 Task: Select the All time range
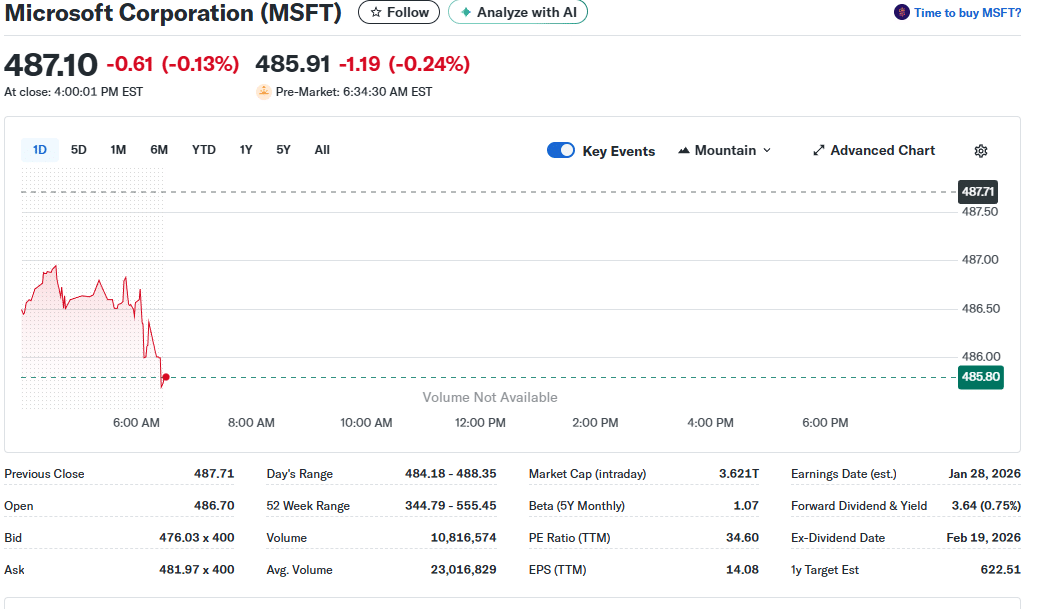tap(321, 149)
